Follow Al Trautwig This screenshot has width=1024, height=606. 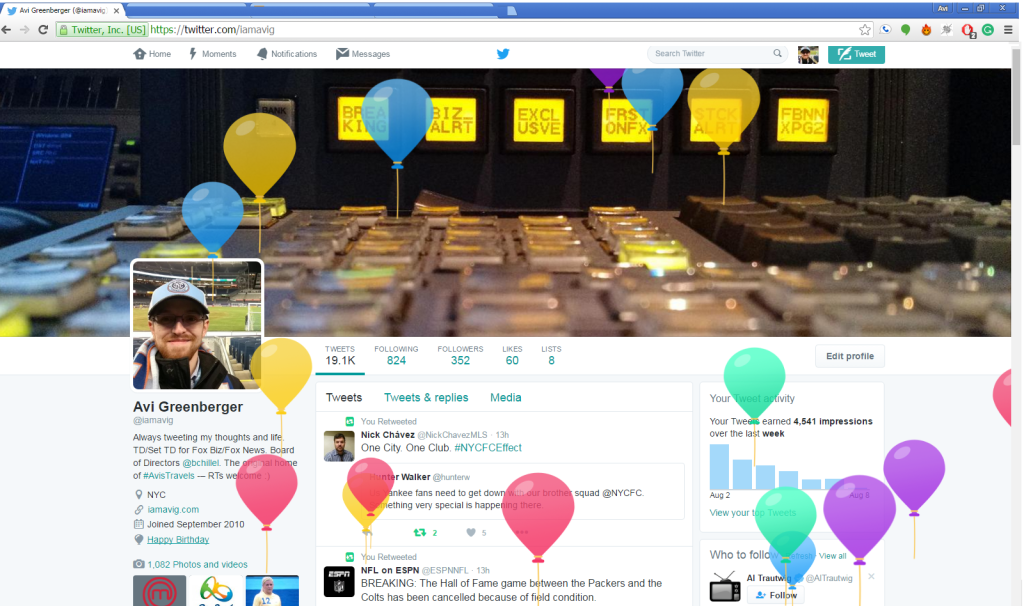(776, 594)
